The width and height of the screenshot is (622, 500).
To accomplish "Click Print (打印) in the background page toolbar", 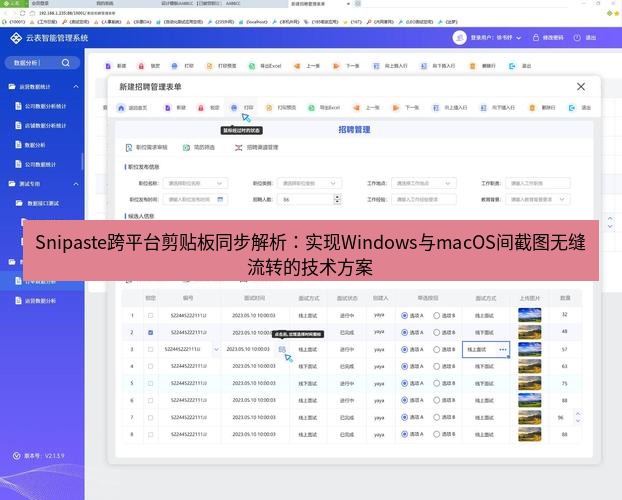I will pyautogui.click(x=182, y=66).
